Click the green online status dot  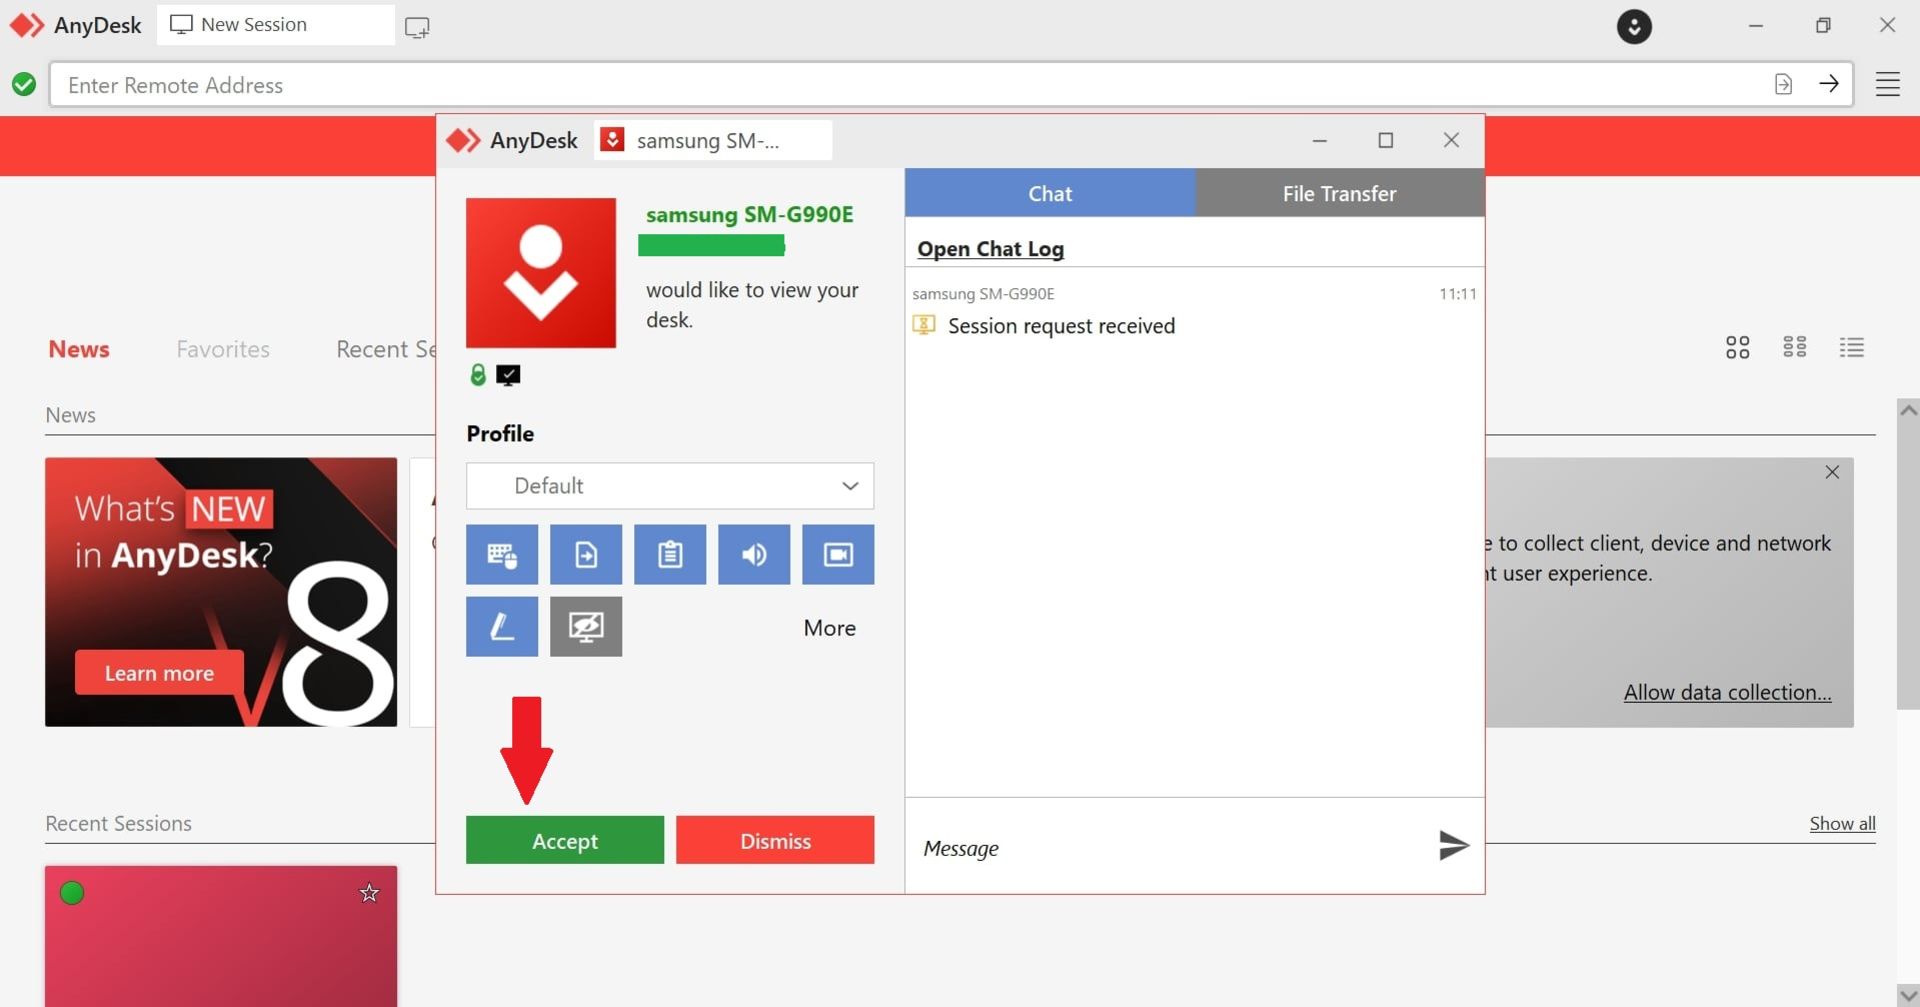72,893
